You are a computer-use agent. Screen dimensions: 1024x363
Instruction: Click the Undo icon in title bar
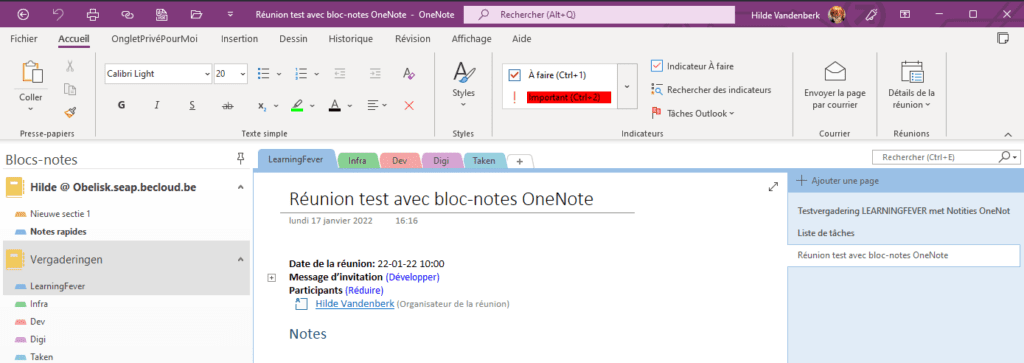[59, 14]
